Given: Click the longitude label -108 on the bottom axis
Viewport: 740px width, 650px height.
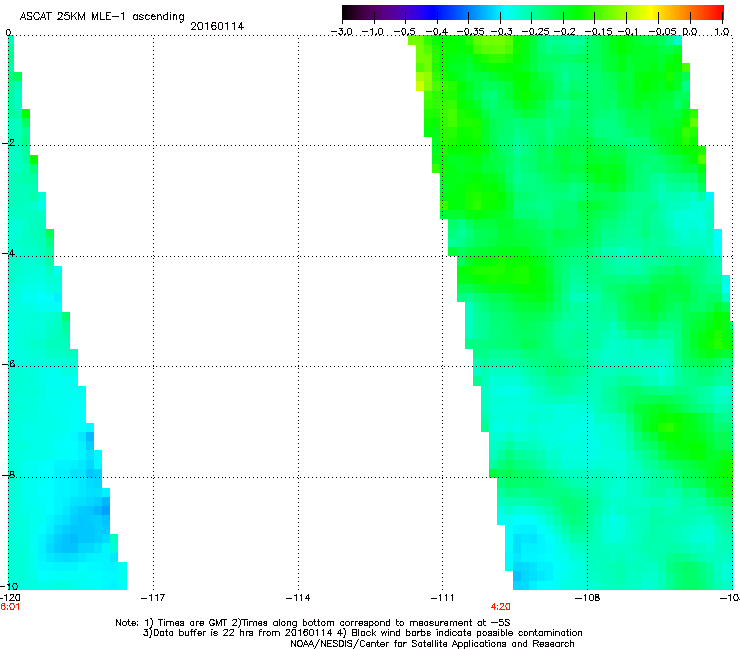Looking at the screenshot, I should [587, 598].
